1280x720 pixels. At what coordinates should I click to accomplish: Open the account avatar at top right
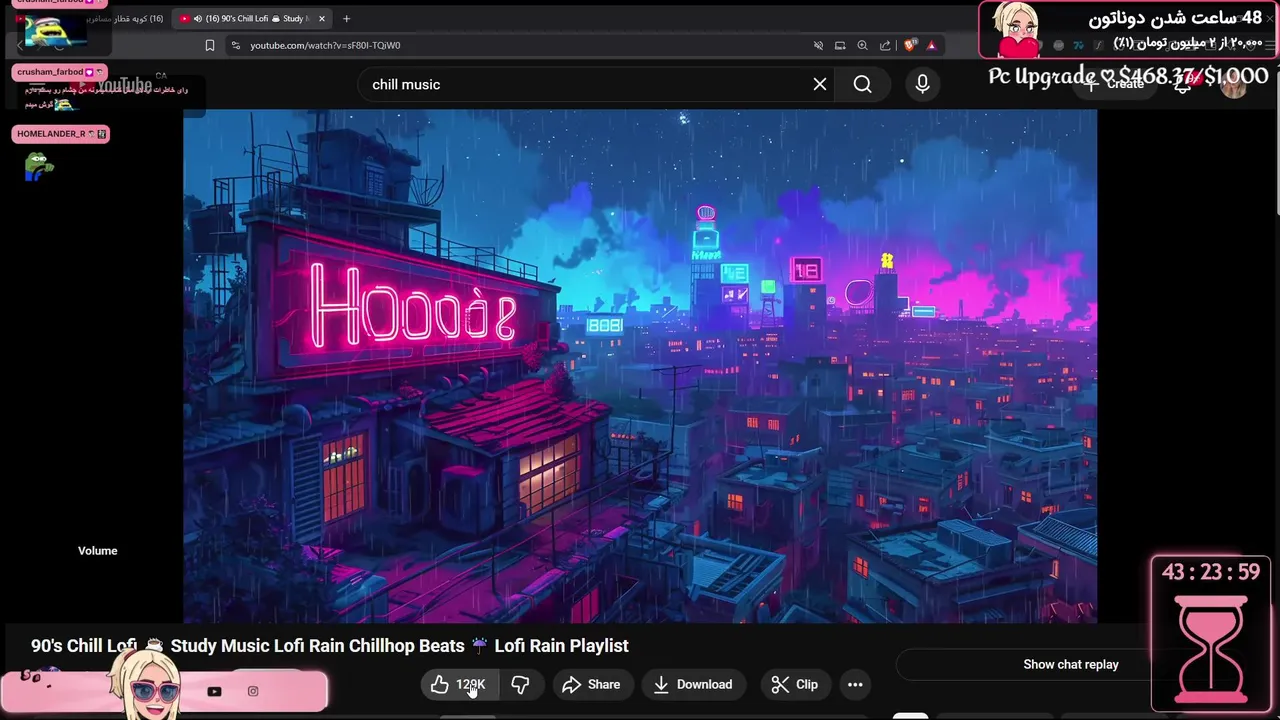(x=1234, y=84)
